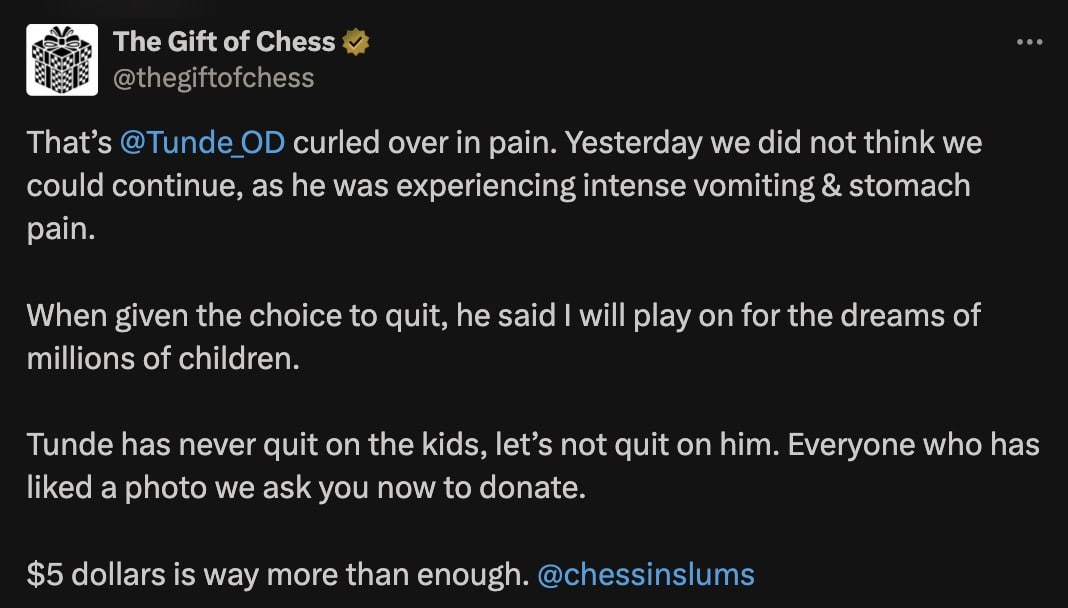Viewport: 1068px width, 608px height.
Task: Open the @Tunde_OD mention
Action: 202,143
